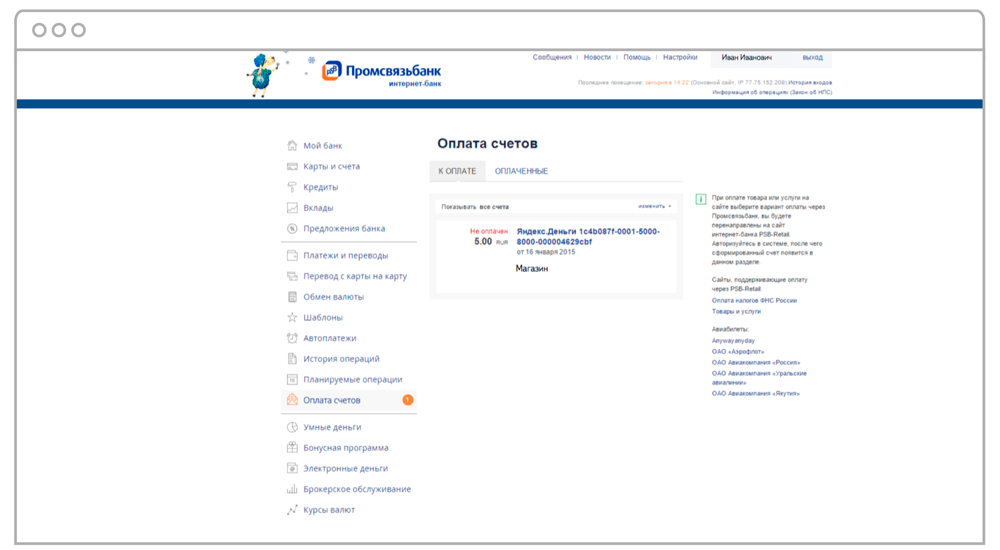Open the изменить filter dropdown
The width and height of the screenshot is (1000, 550).
654,206
